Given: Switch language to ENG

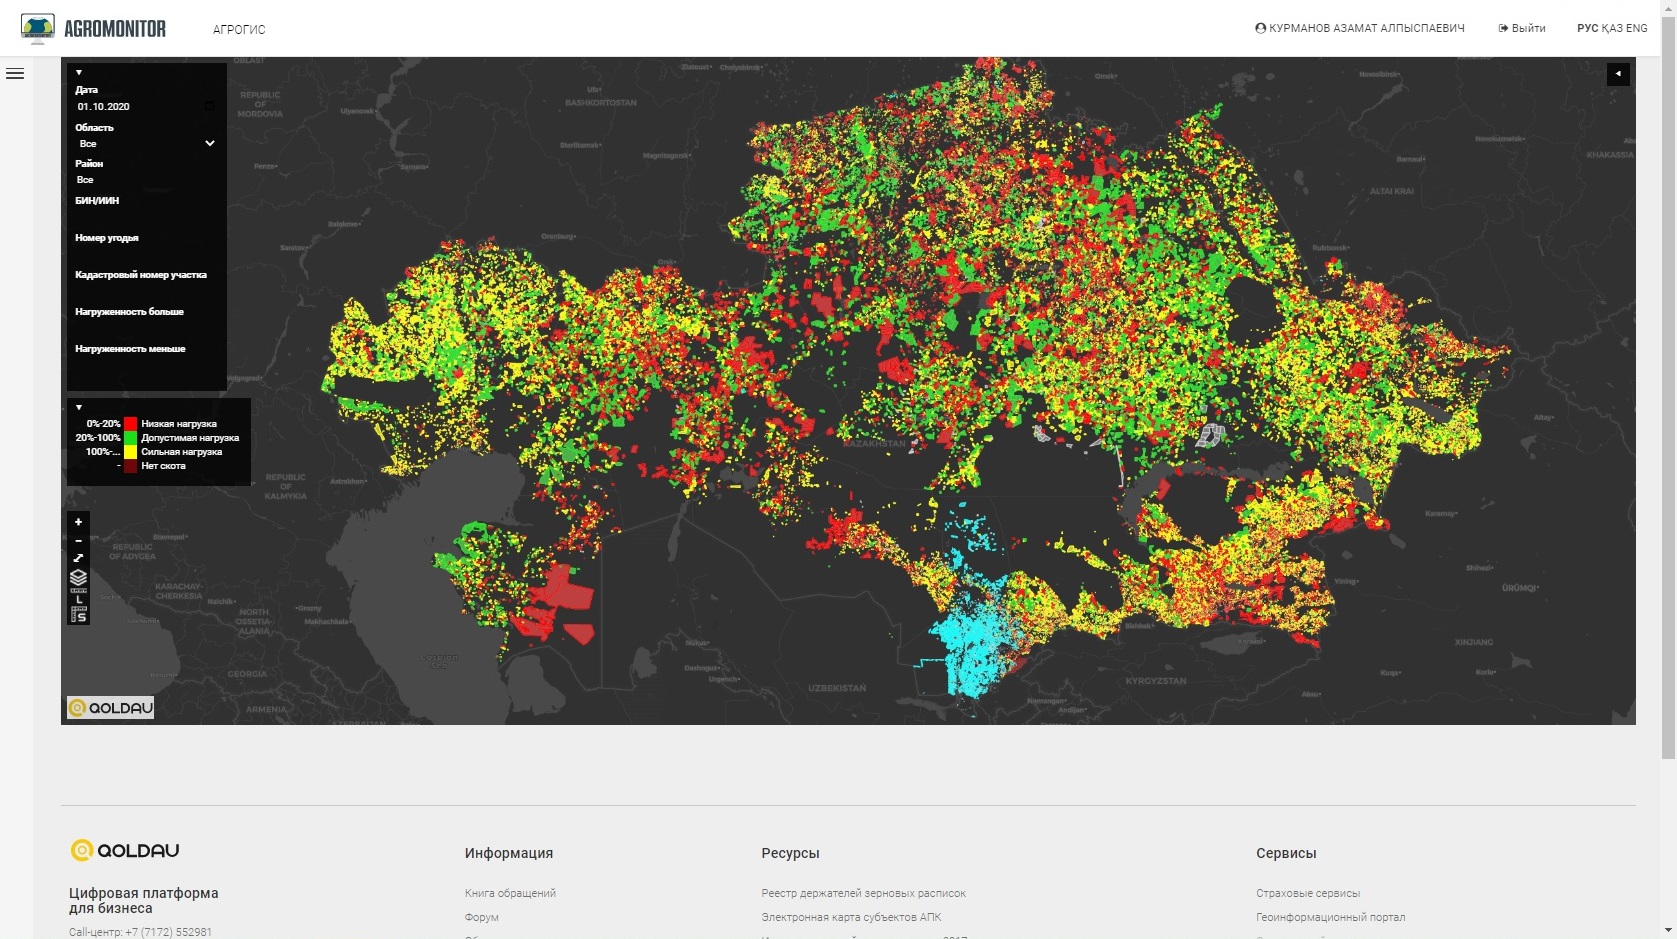Looking at the screenshot, I should (x=1637, y=28).
